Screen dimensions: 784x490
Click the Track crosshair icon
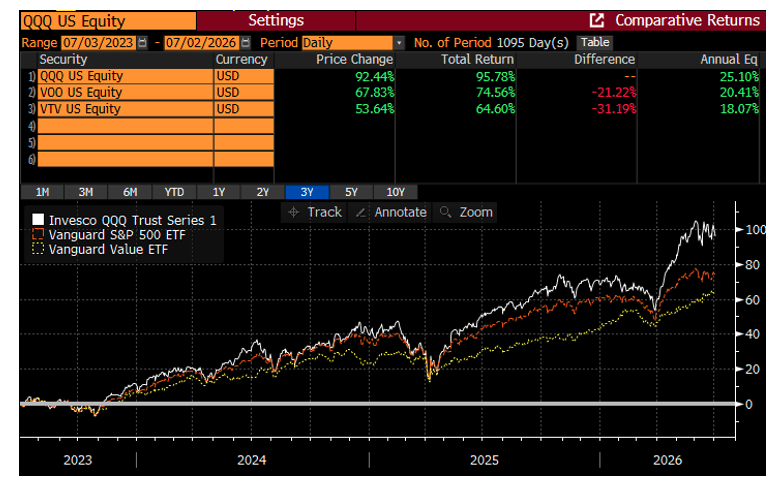[x=294, y=212]
